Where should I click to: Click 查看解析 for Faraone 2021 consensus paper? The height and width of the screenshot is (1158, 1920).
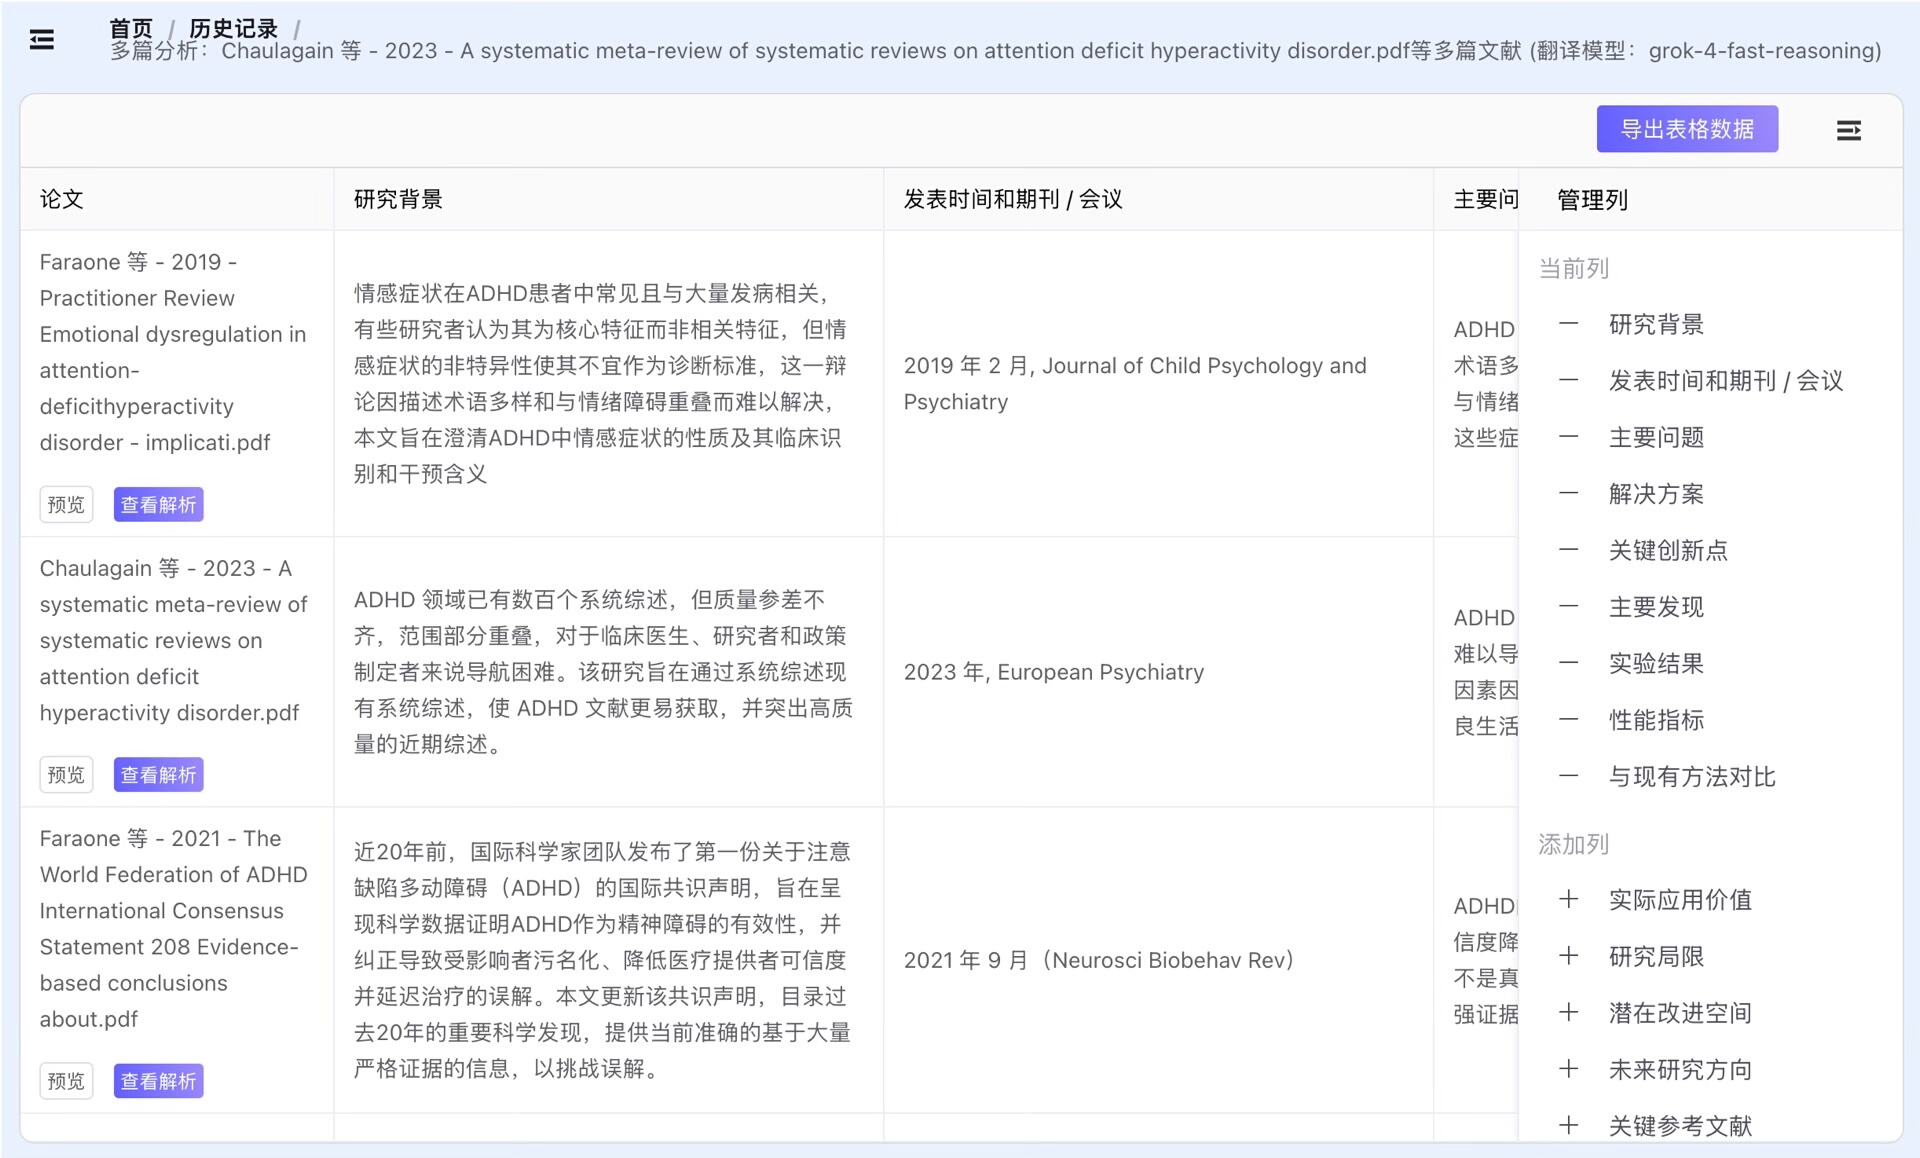158,1081
